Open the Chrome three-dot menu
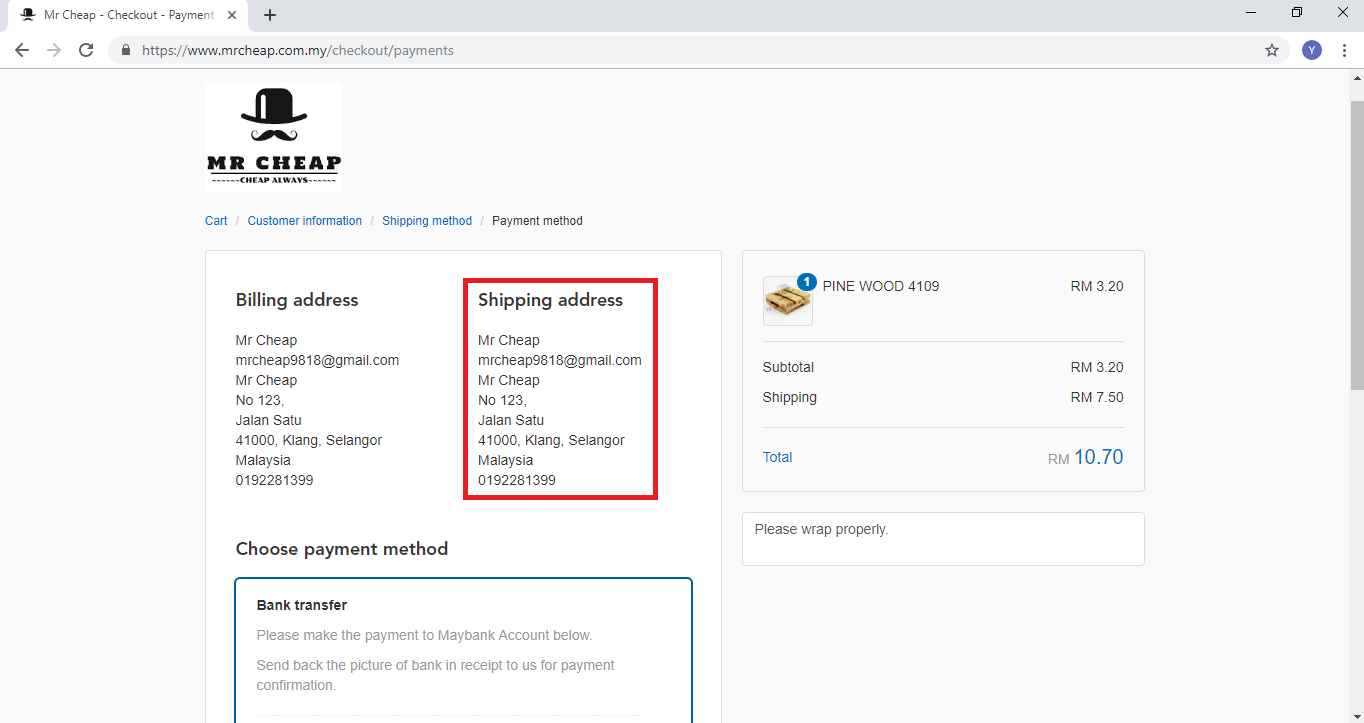 pyautogui.click(x=1344, y=50)
